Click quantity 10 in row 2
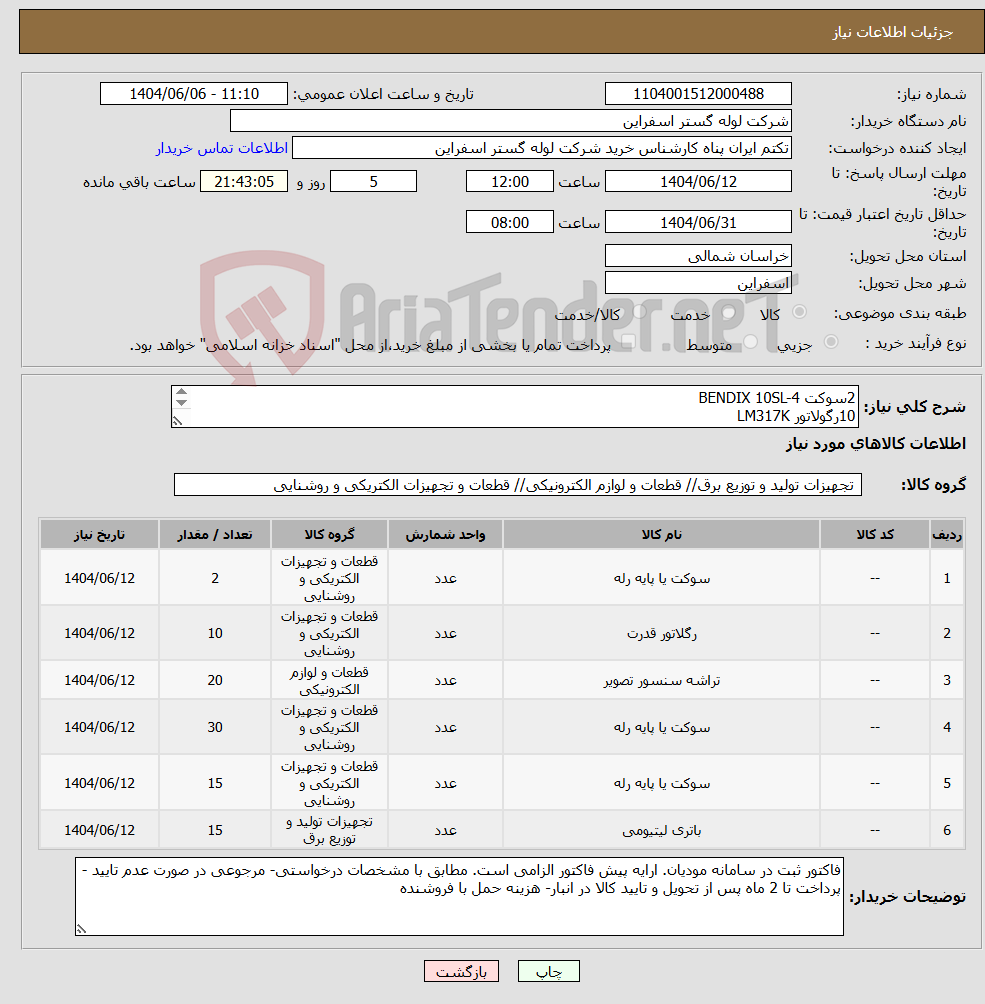This screenshot has width=985, height=1004. (x=215, y=633)
